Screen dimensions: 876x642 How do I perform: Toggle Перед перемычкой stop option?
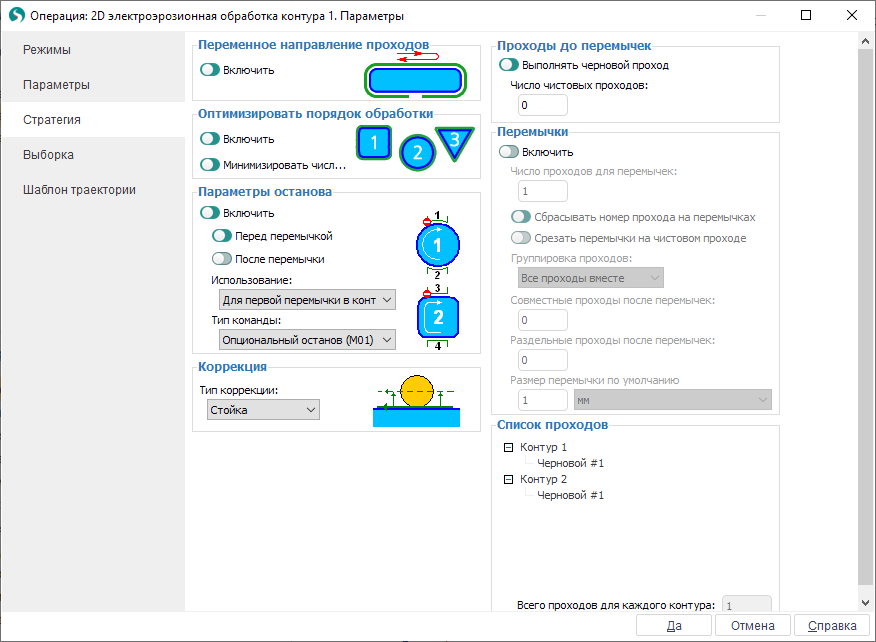pyautogui.click(x=222, y=237)
